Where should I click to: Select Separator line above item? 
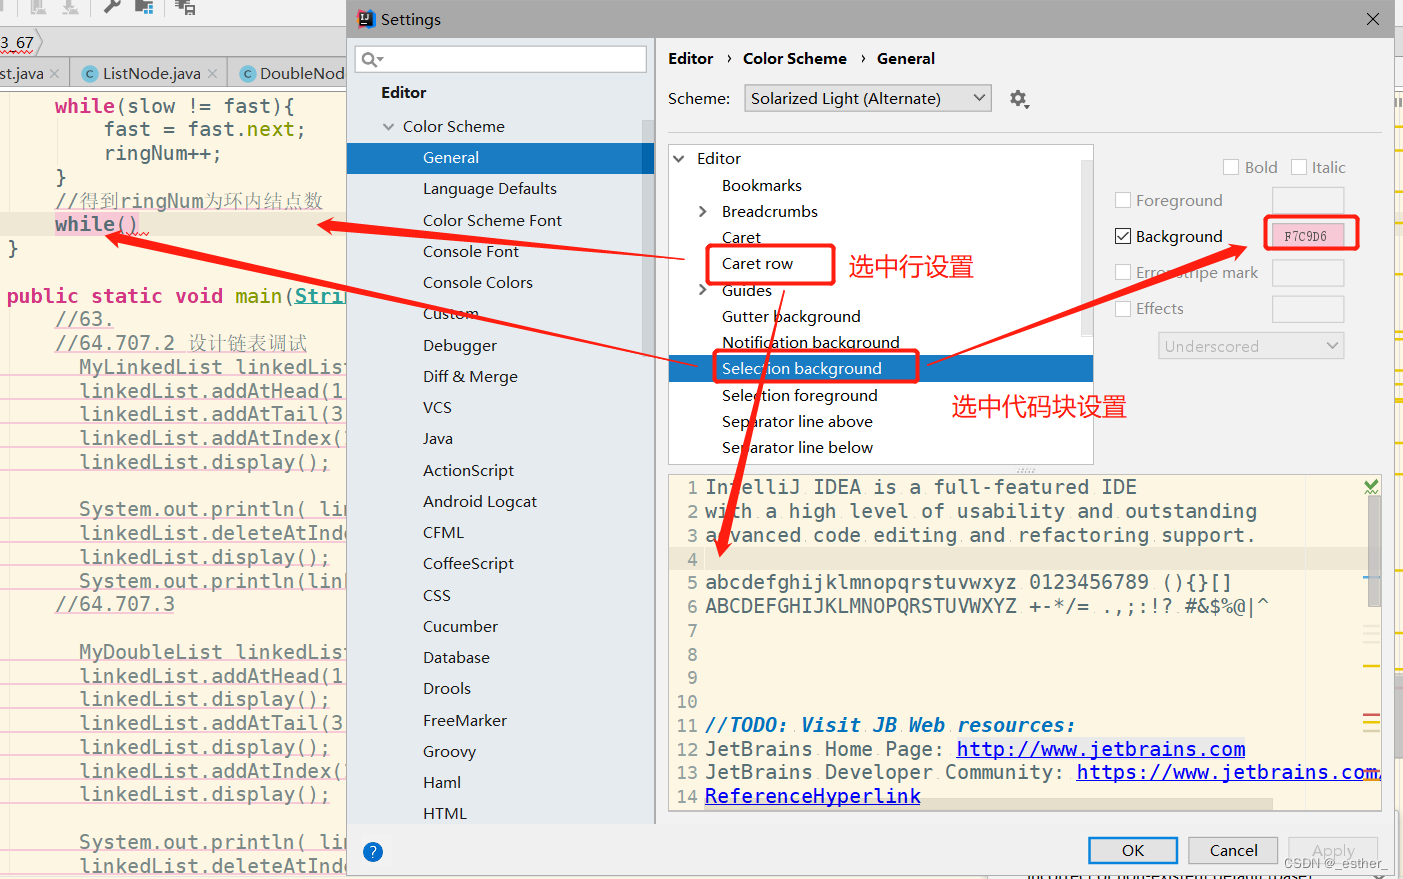[797, 422]
